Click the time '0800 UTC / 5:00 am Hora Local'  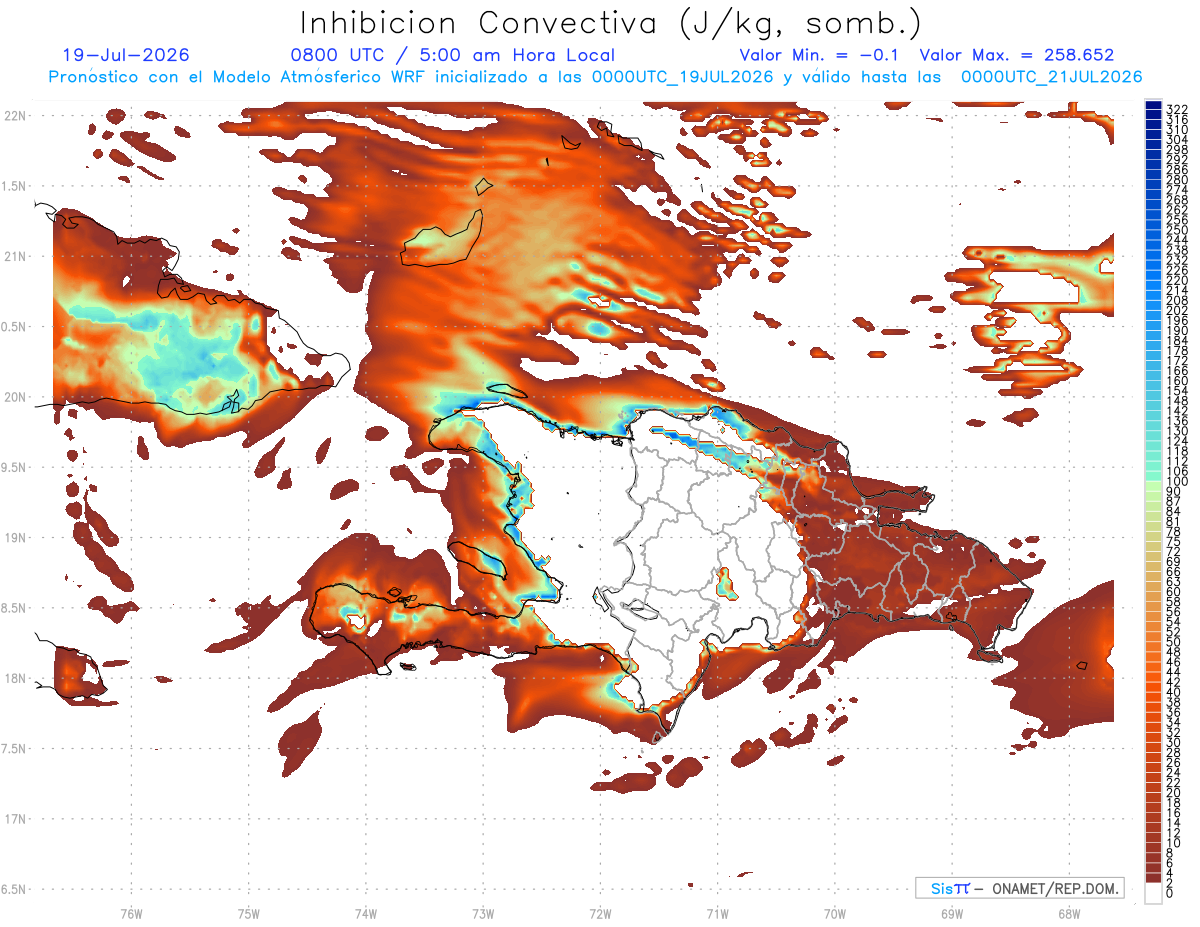452,55
